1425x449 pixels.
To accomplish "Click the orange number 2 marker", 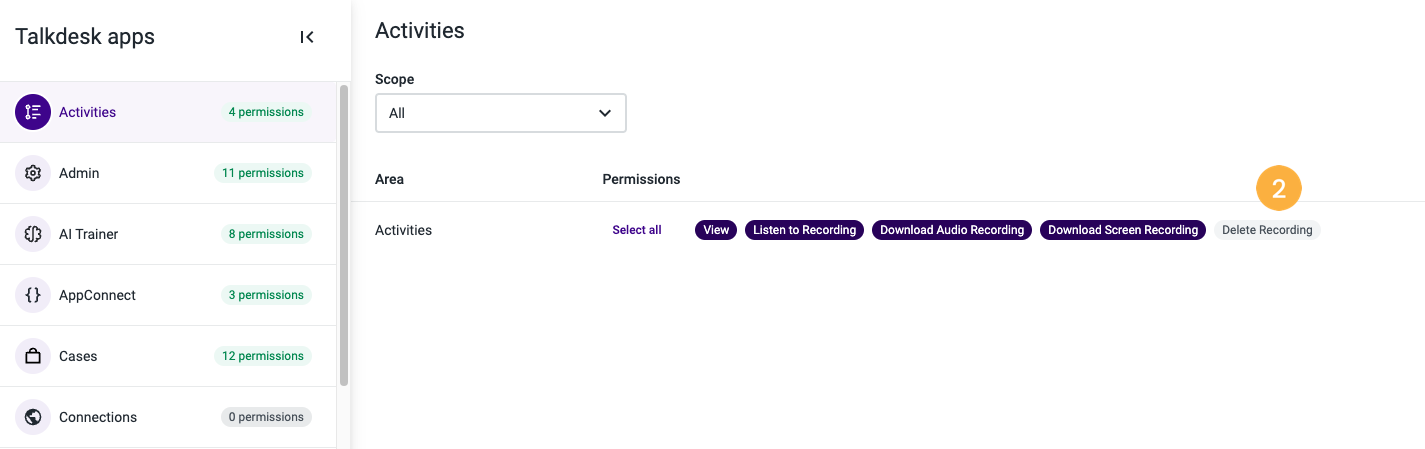I will [1278, 188].
